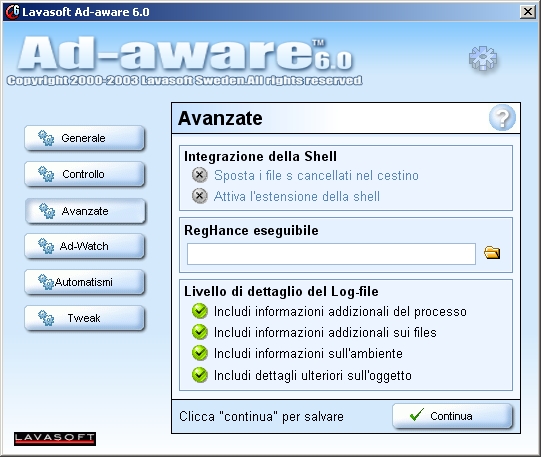Click the 'Clicca "continua" per salvare' text

261,416
